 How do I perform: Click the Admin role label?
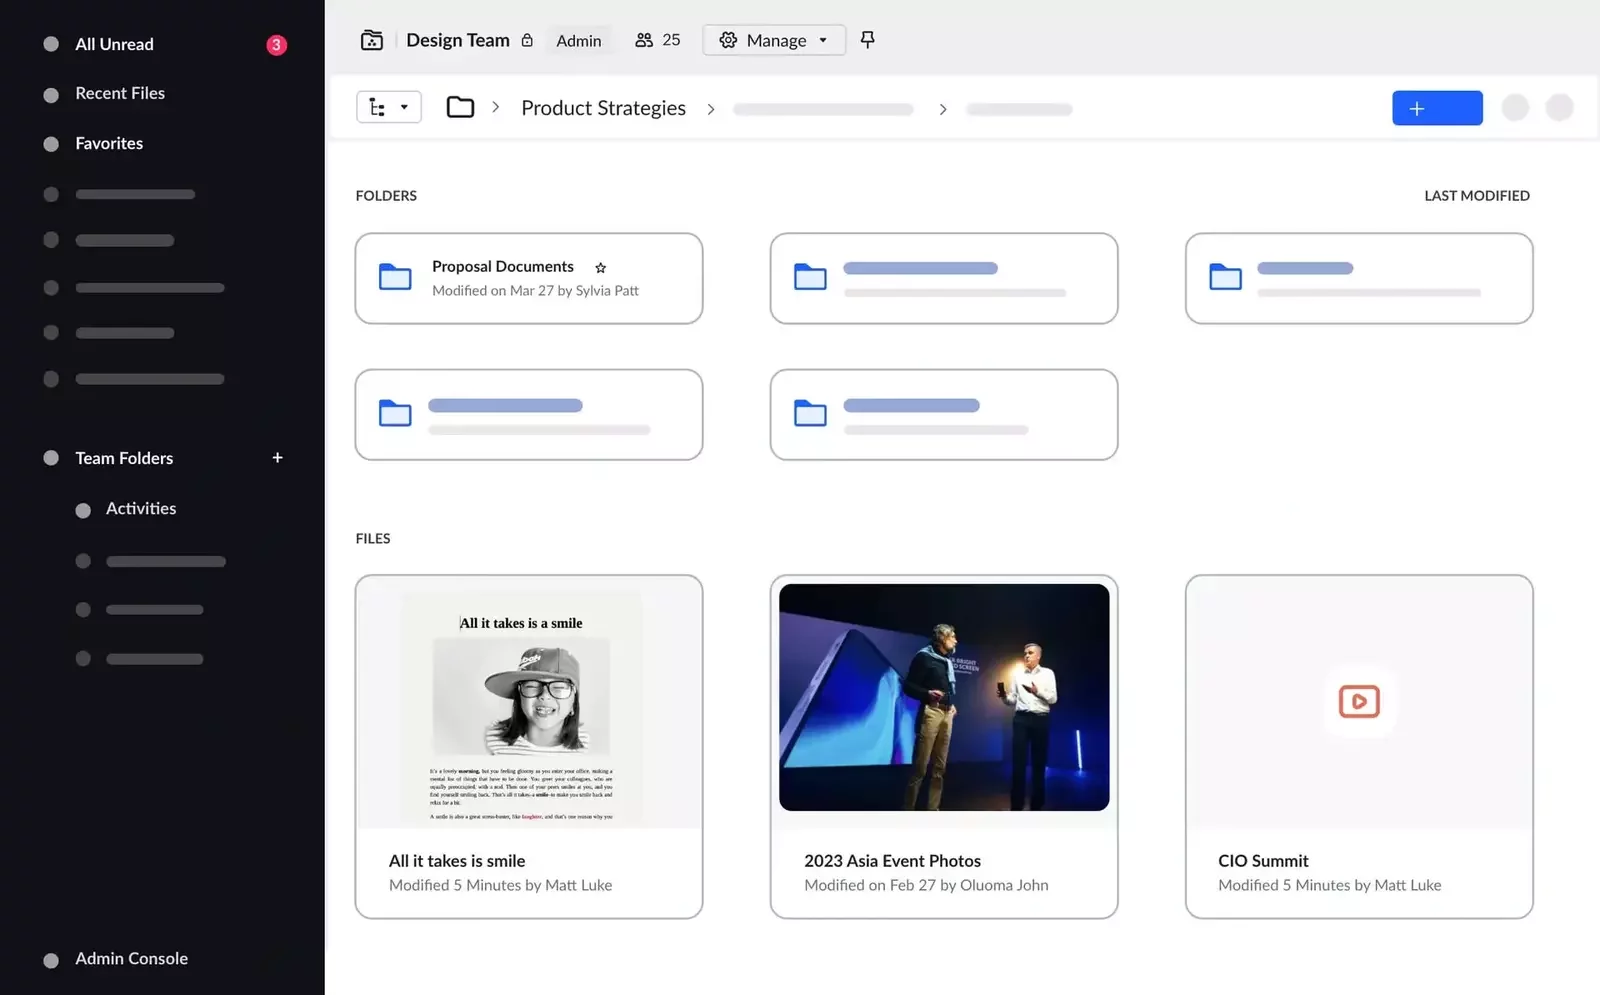(x=579, y=41)
